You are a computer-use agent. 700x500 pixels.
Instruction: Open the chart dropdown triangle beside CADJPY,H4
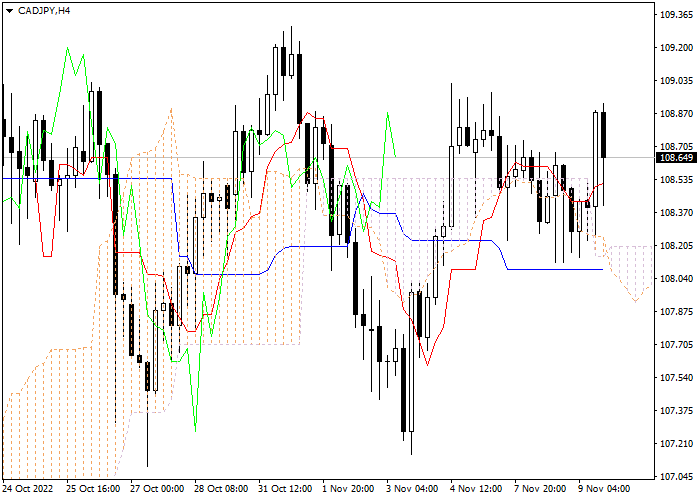pyautogui.click(x=9, y=11)
